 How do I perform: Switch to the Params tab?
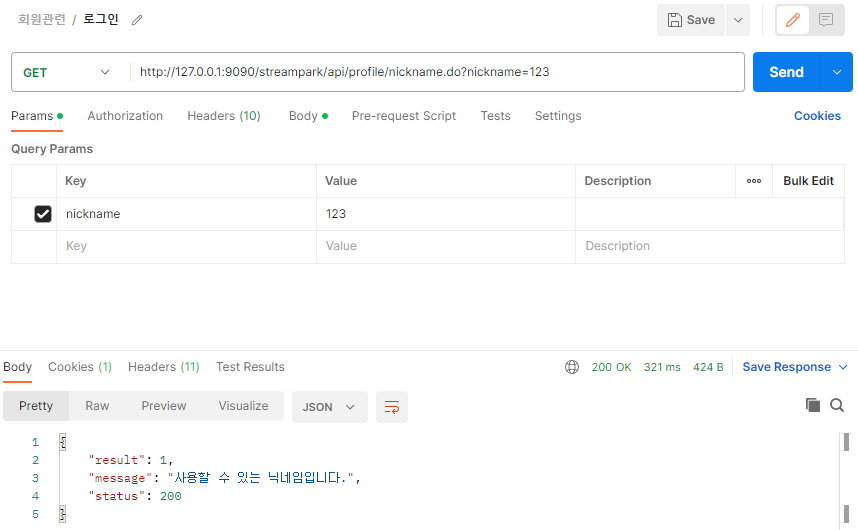(x=37, y=116)
